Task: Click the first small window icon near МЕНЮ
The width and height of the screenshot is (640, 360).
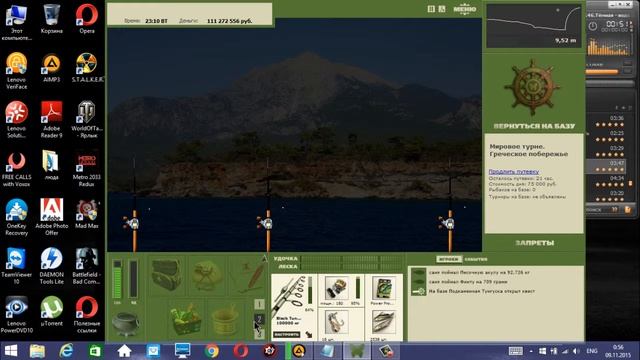Action: point(431,9)
